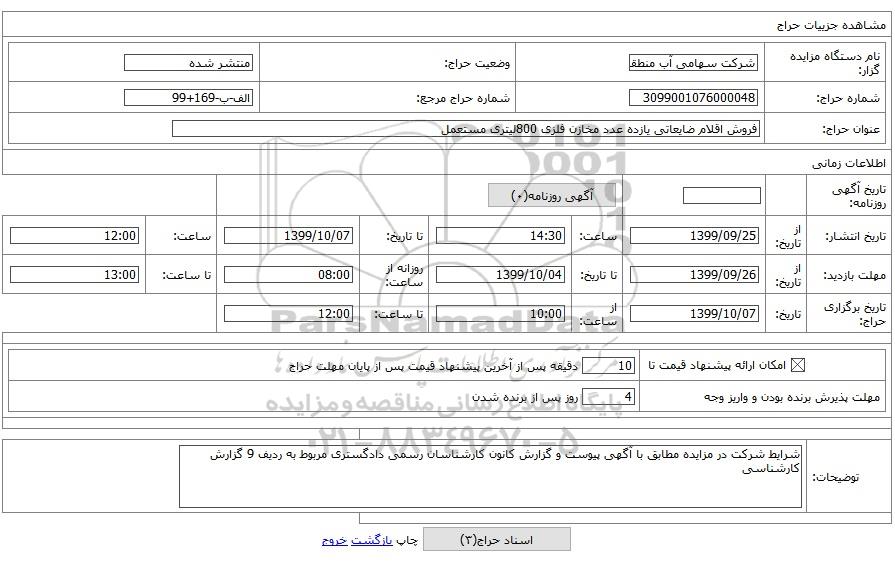The height and width of the screenshot is (576, 895).
Task: Click the 'شماره حراج مرجع:' label
Action: pos(463,98)
